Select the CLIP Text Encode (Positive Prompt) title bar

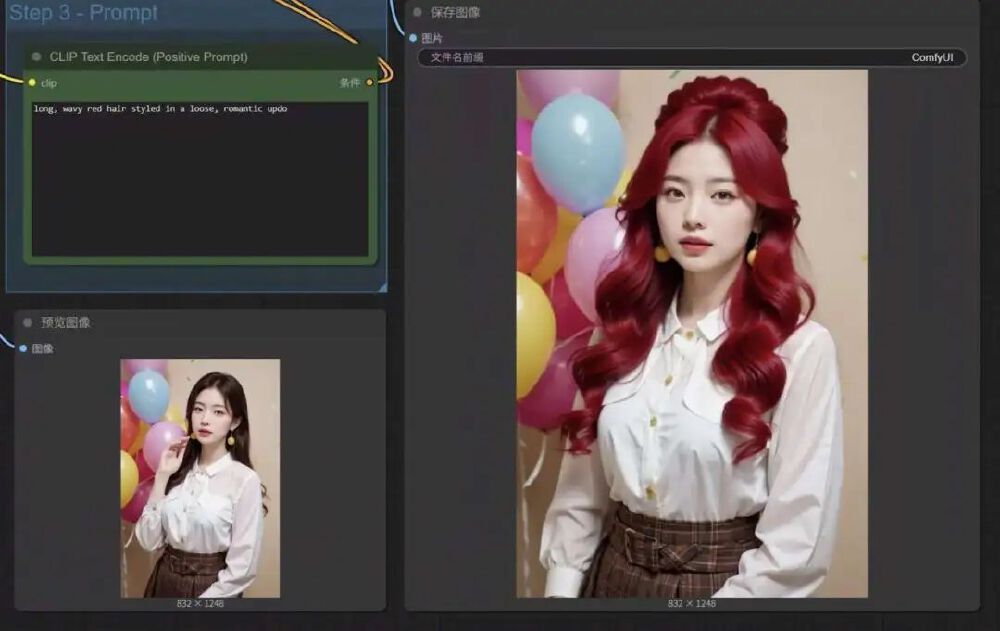pyautogui.click(x=150, y=57)
